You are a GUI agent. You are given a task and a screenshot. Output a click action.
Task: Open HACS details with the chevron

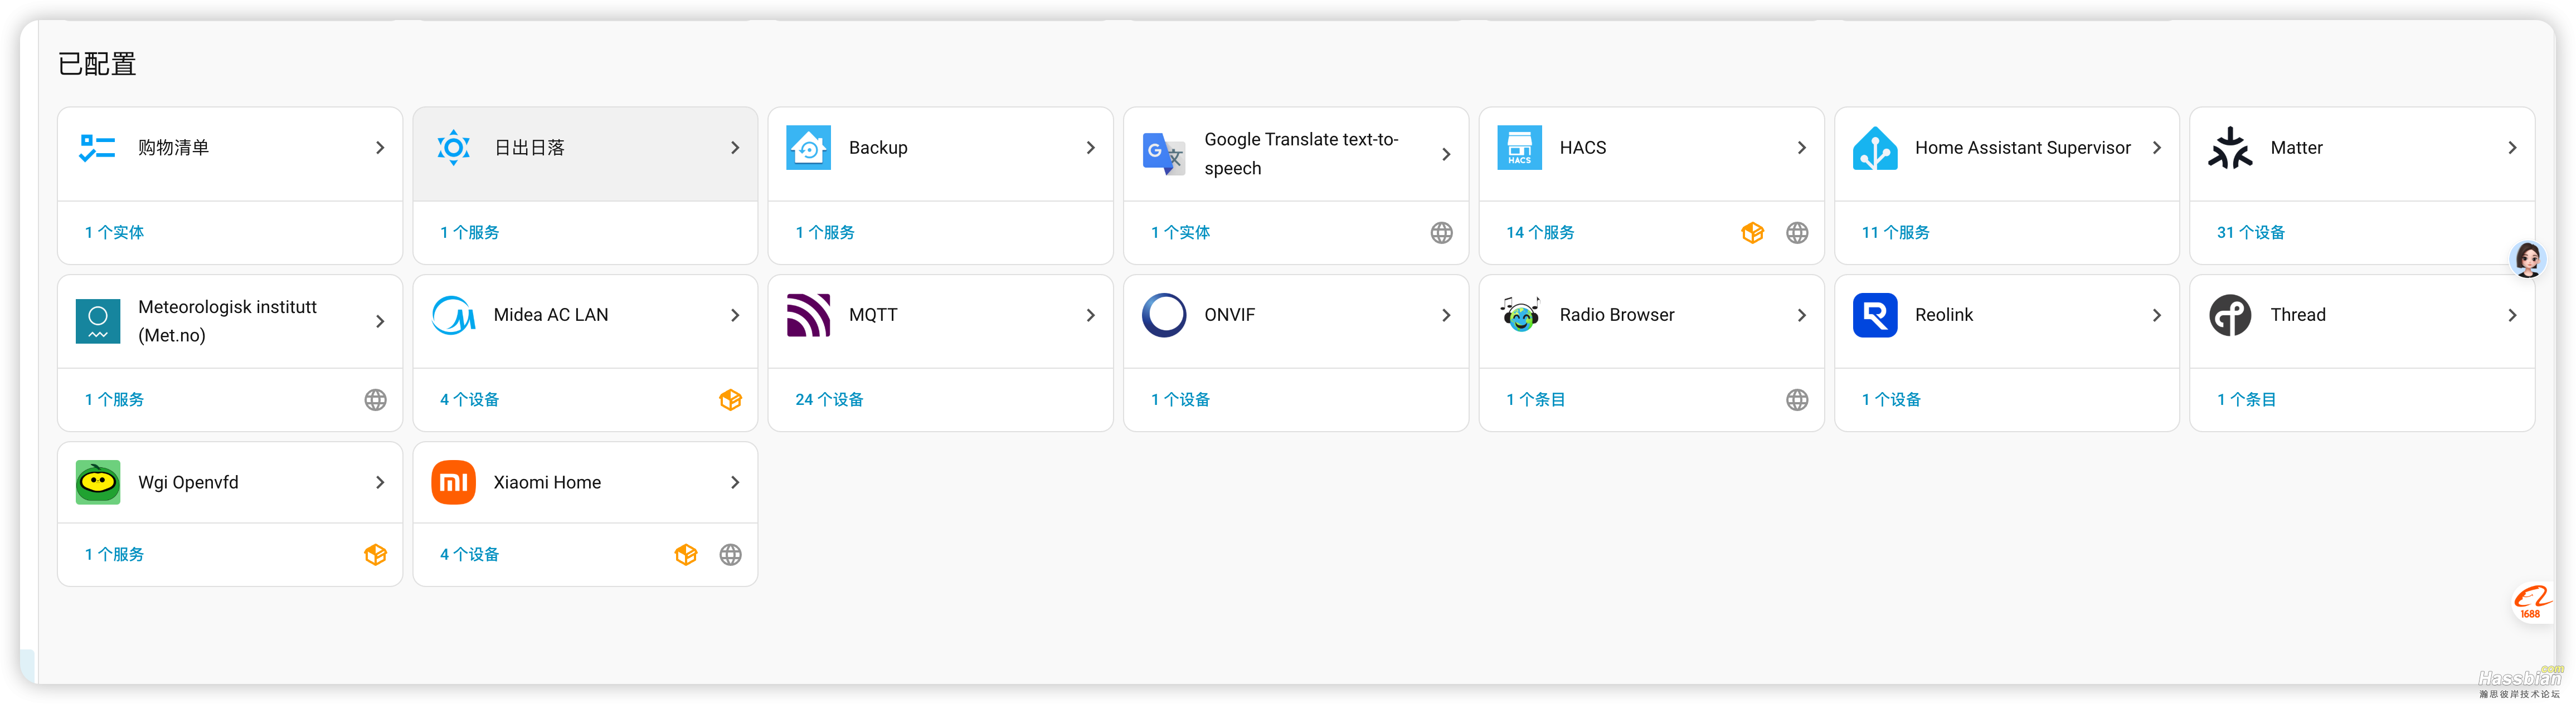pyautogui.click(x=1801, y=148)
